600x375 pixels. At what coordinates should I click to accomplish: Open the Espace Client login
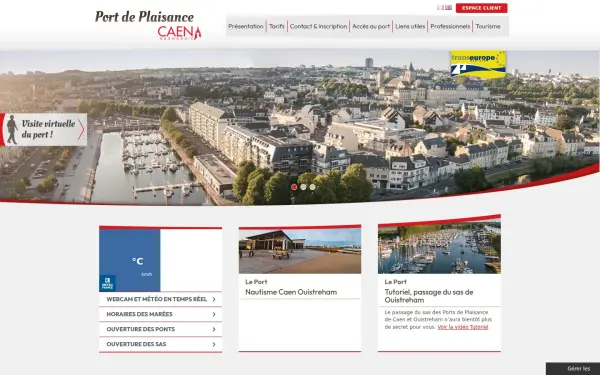(x=481, y=8)
